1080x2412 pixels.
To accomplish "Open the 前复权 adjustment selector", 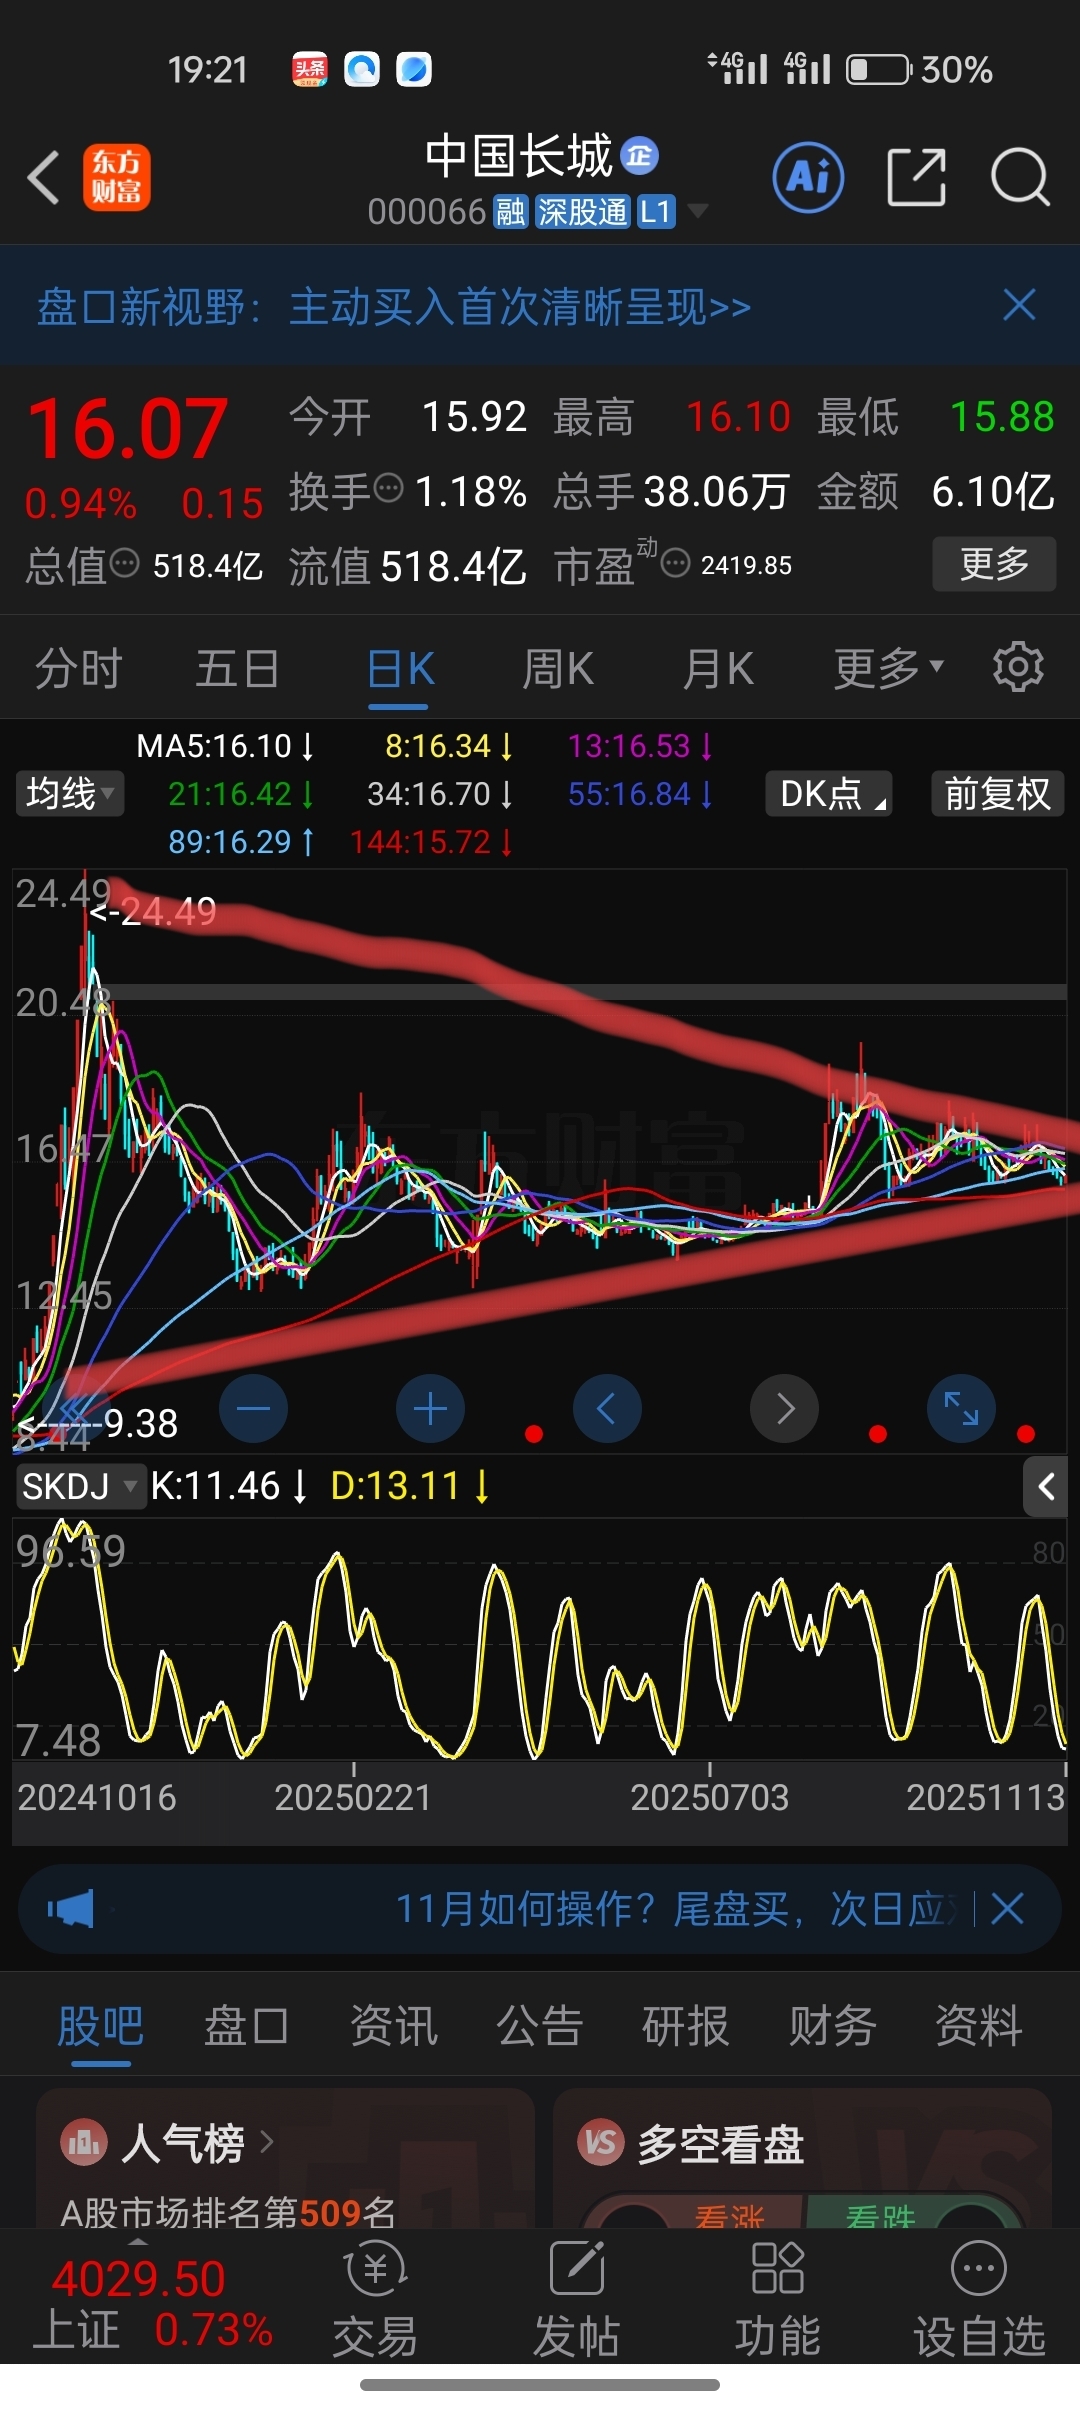I will [997, 794].
